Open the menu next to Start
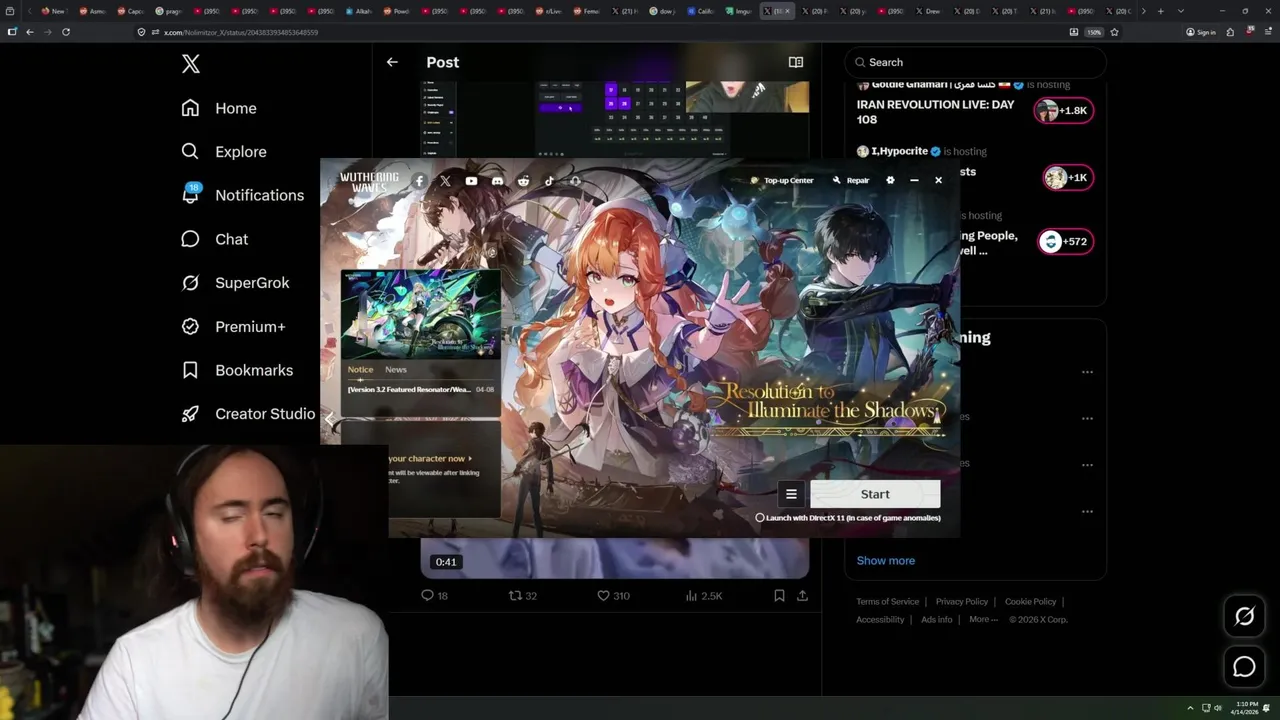 point(791,494)
